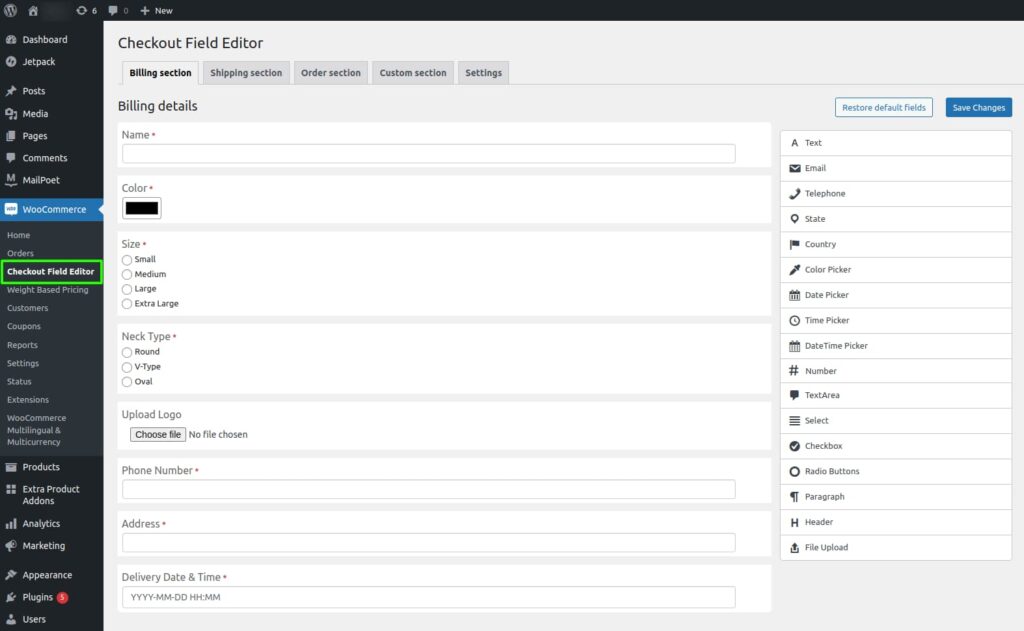The width and height of the screenshot is (1024, 631).
Task: Click the Name input field
Action: 428,154
